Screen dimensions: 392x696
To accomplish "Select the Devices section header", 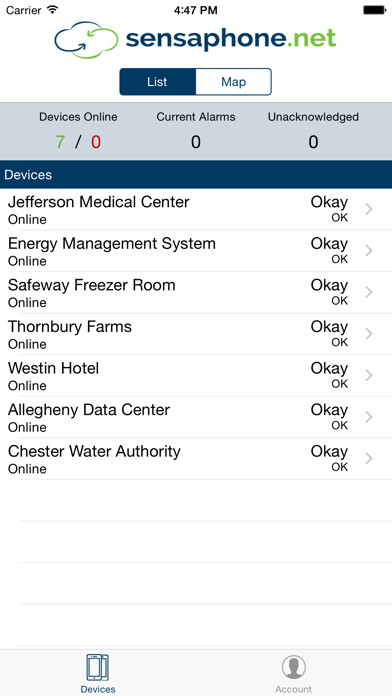I will (x=196, y=174).
